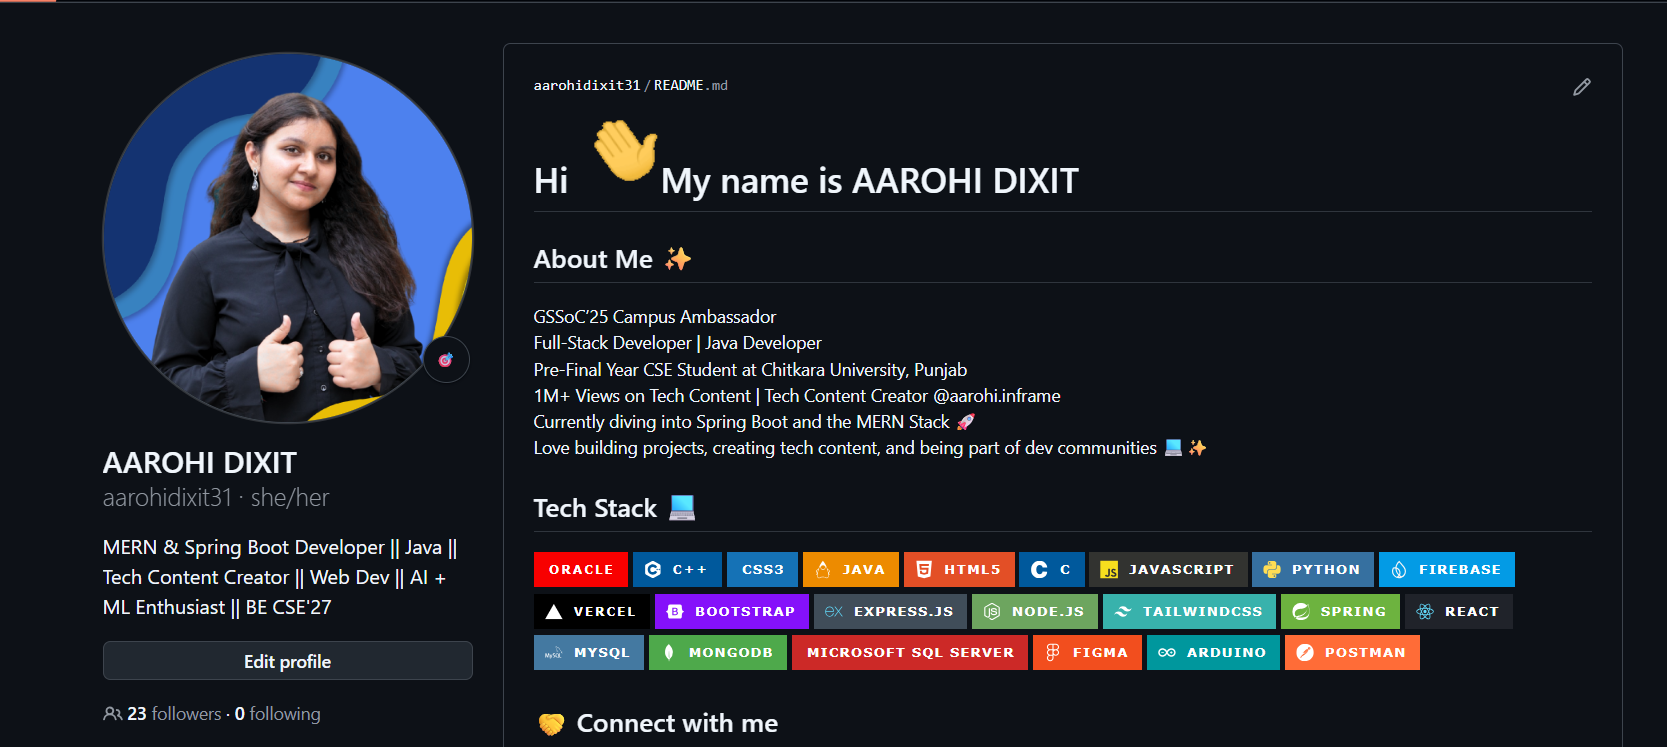
Task: Click the Node.js tech badge
Action: click(1035, 611)
